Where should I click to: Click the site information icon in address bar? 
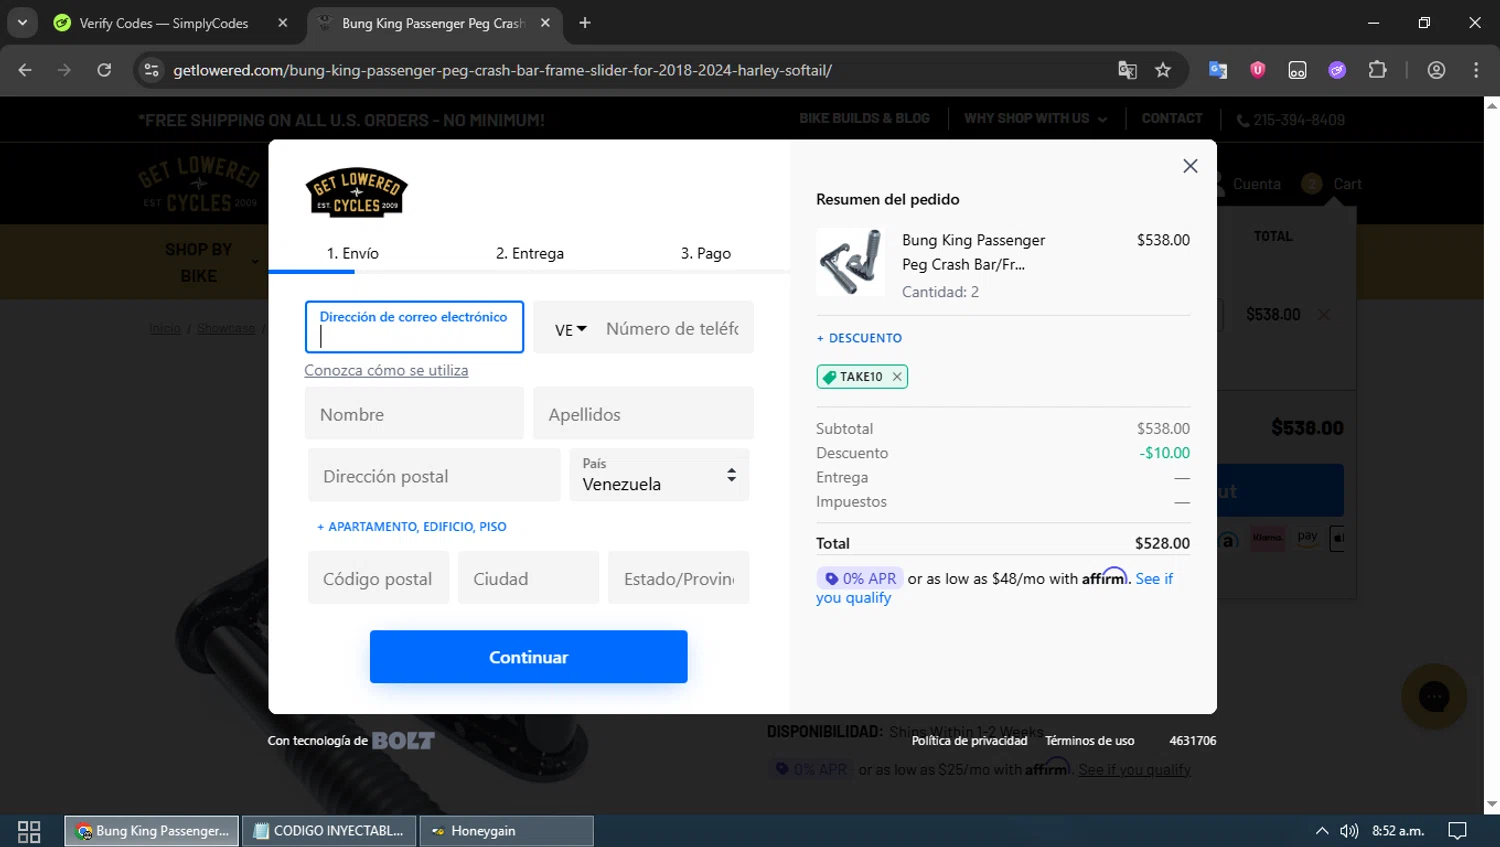click(151, 70)
